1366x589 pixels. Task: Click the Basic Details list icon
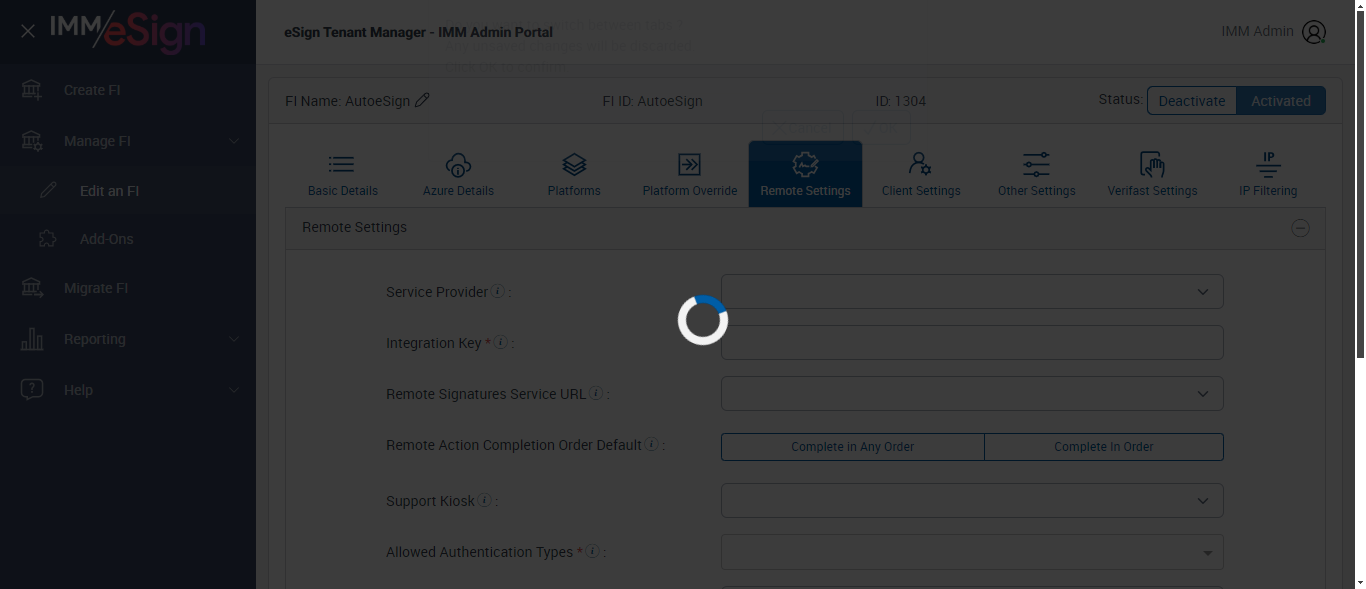point(342,164)
